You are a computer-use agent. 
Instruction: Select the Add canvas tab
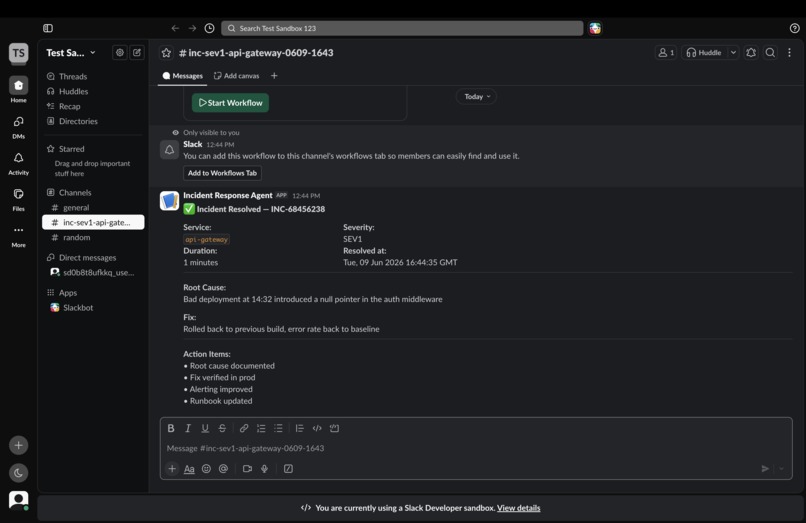pos(236,76)
